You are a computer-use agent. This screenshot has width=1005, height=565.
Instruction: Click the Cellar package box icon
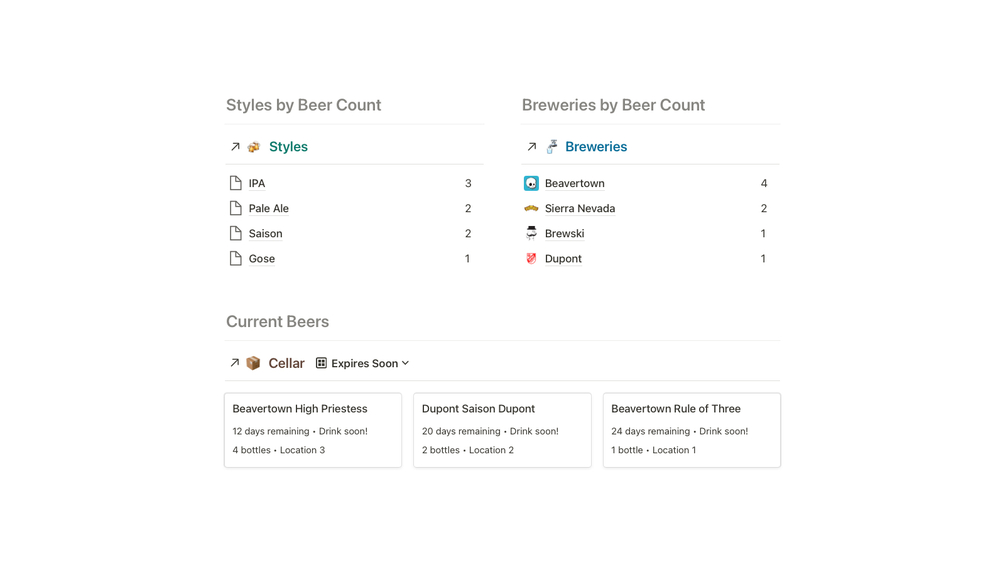[x=253, y=363]
